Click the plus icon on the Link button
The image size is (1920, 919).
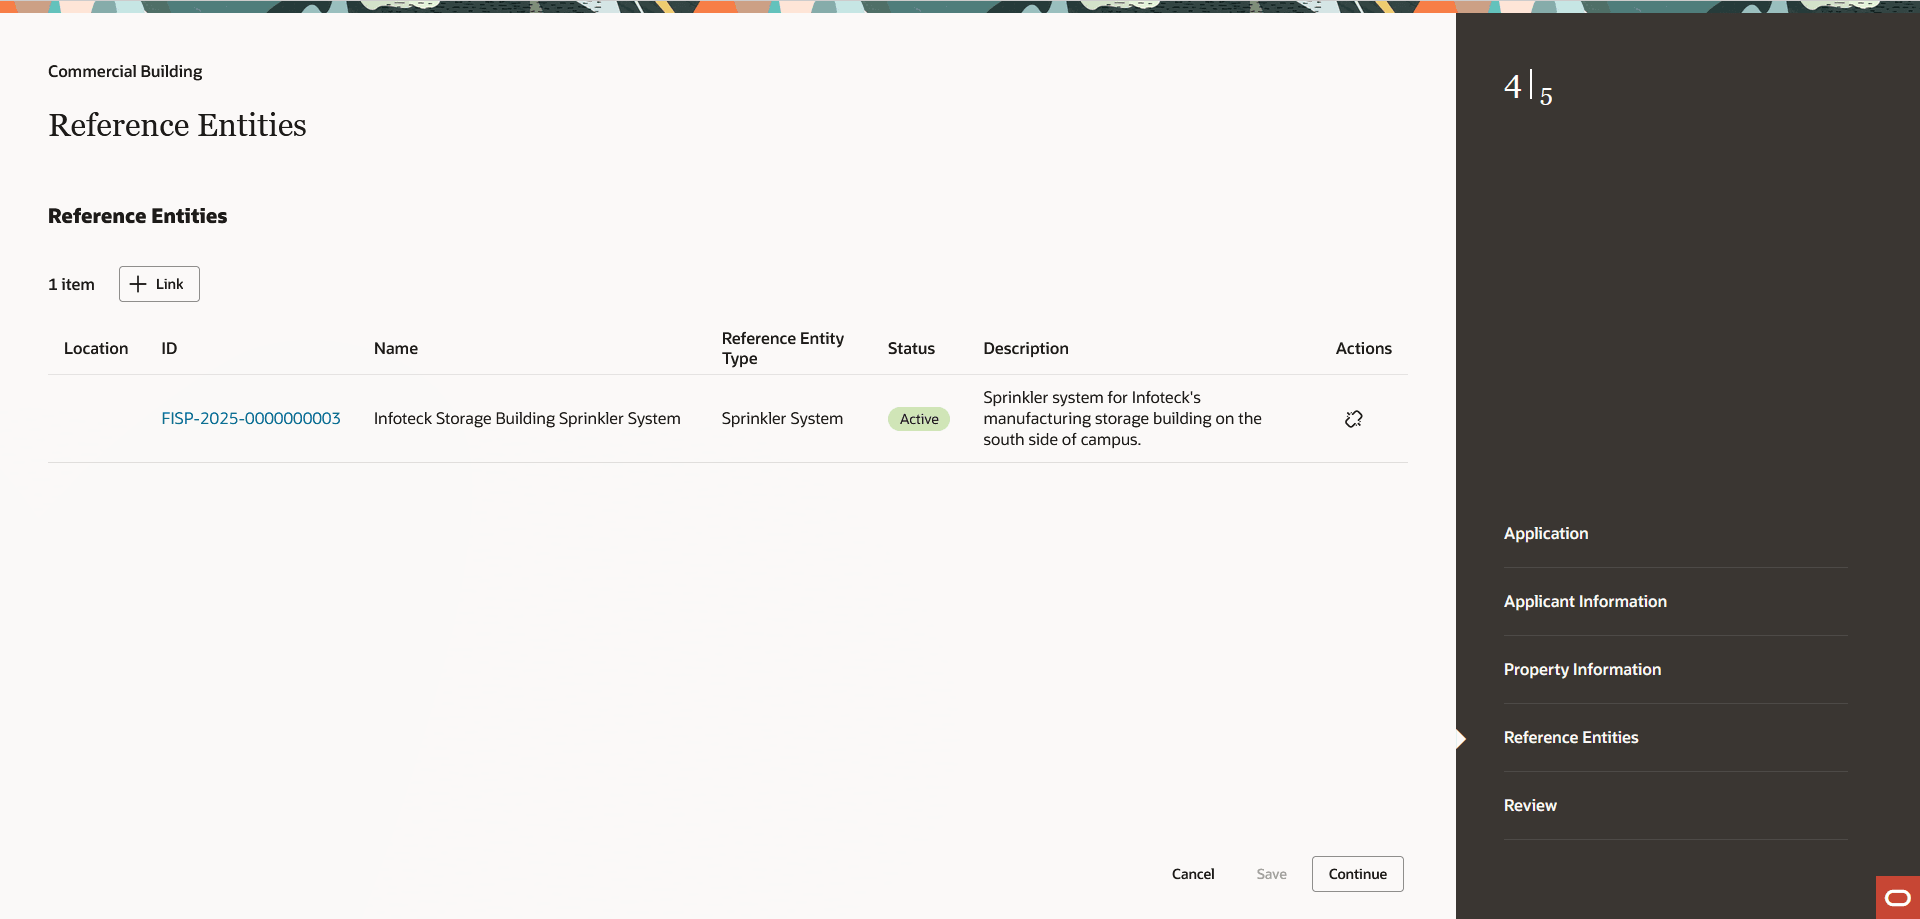point(139,284)
